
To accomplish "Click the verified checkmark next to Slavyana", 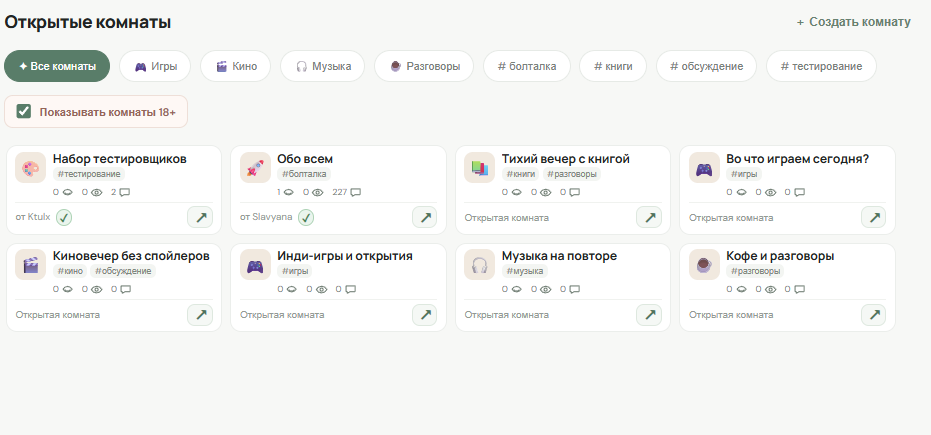I will (306, 218).
